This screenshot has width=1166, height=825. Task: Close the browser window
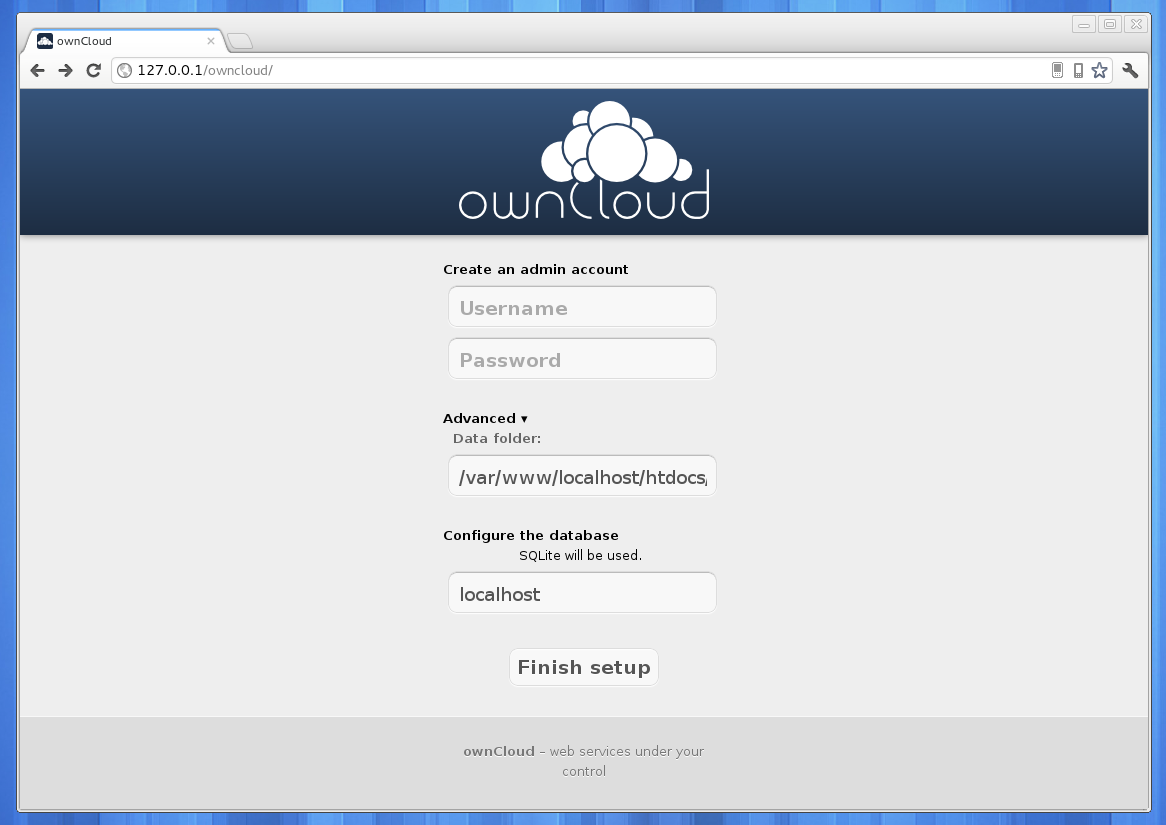point(1136,25)
